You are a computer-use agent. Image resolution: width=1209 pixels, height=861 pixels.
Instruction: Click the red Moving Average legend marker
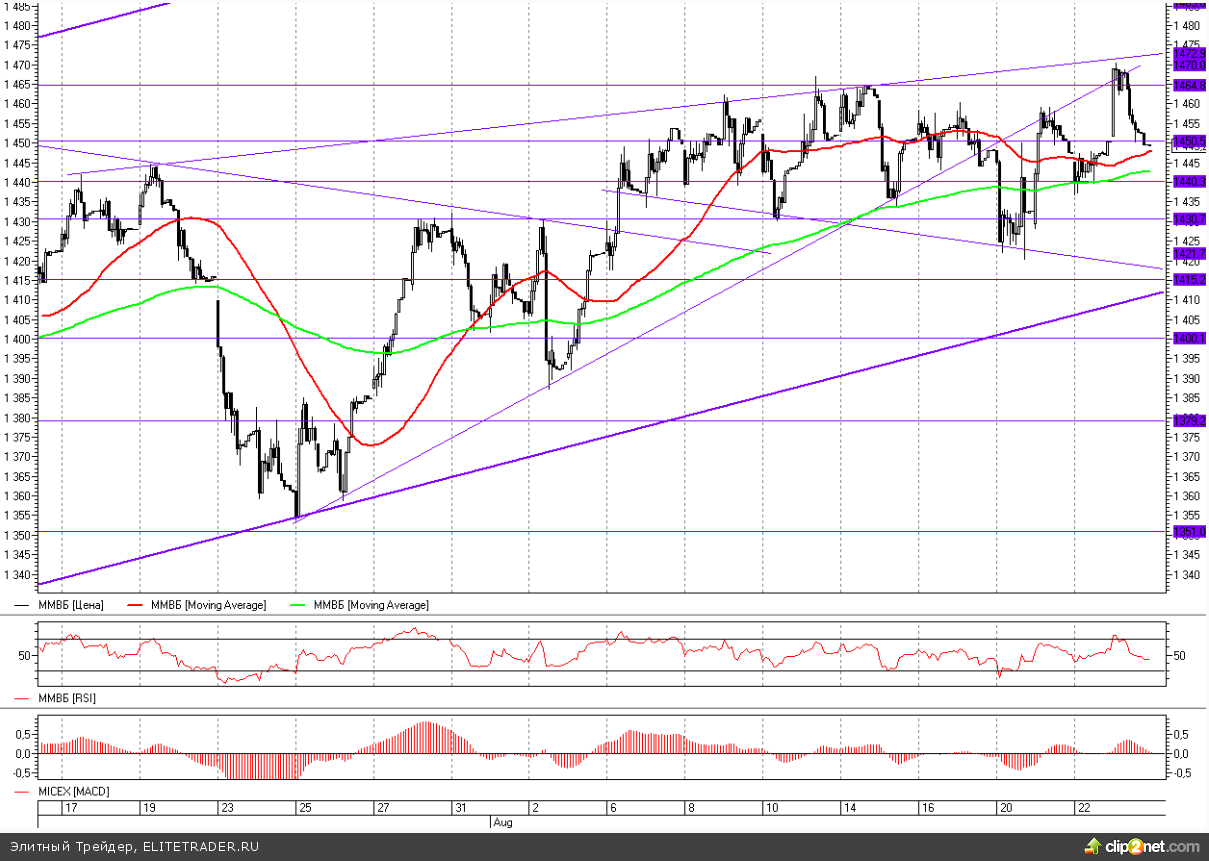pyautogui.click(x=135, y=605)
